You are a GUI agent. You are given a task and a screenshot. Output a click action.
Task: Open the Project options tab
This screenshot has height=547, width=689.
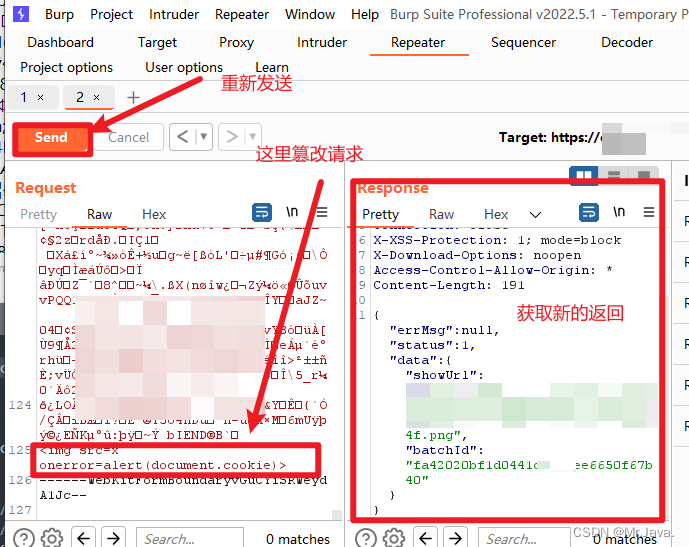pyautogui.click(x=66, y=67)
